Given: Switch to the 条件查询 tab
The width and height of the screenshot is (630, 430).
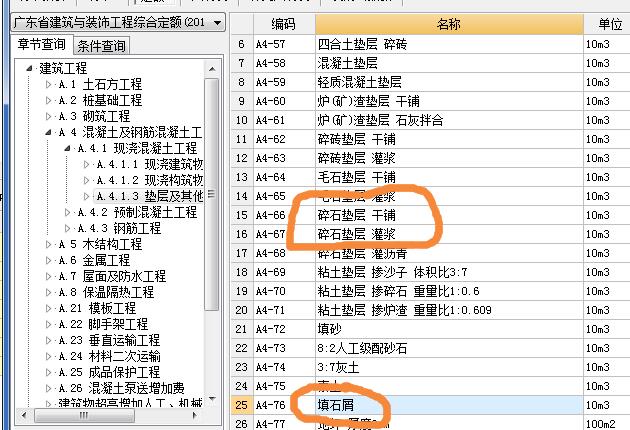Looking at the screenshot, I should pos(101,46).
